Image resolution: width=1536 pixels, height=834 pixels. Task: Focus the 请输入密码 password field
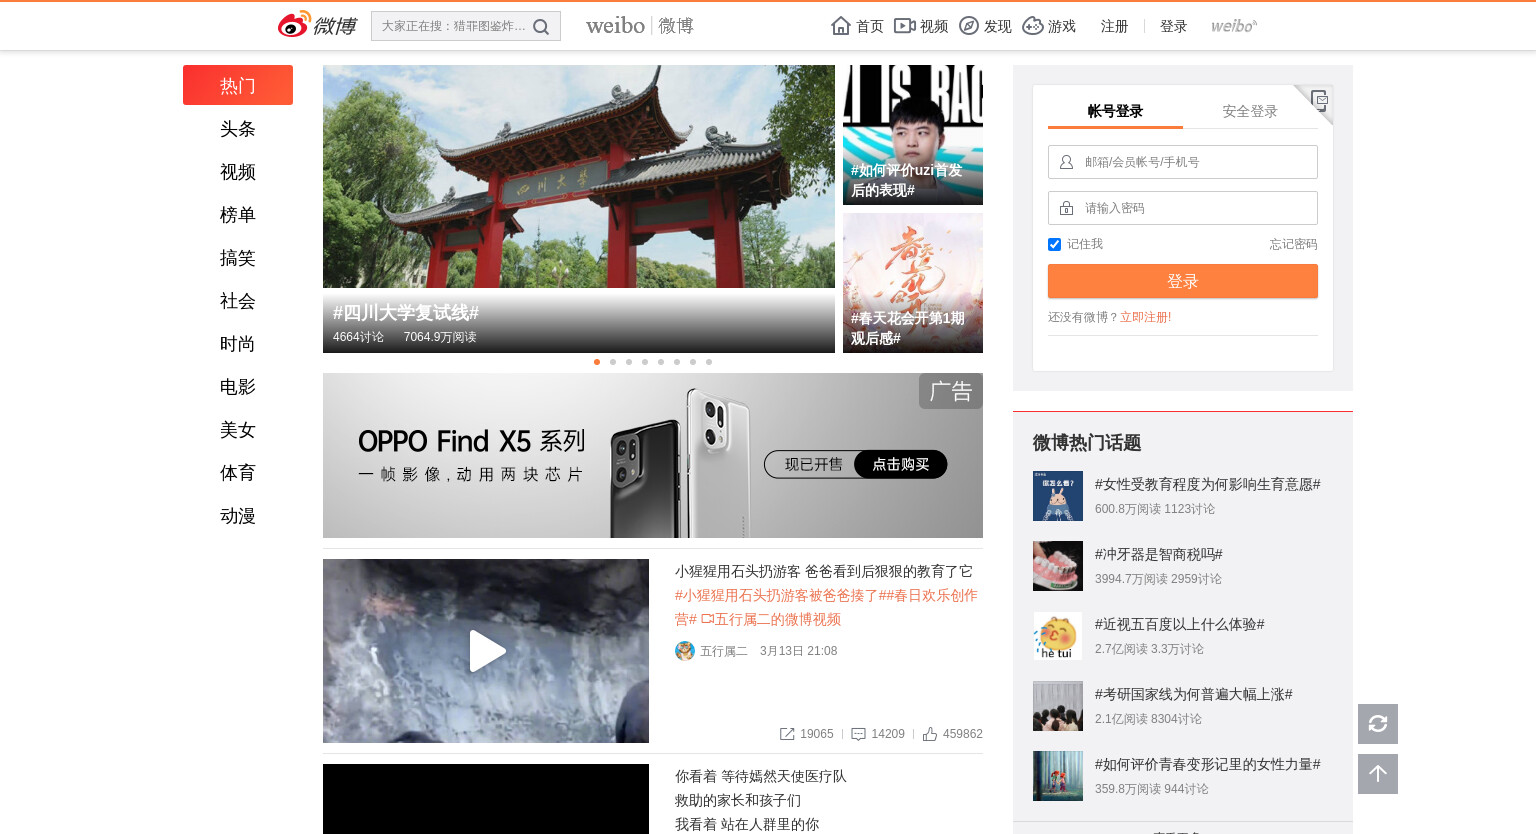pyautogui.click(x=1183, y=208)
